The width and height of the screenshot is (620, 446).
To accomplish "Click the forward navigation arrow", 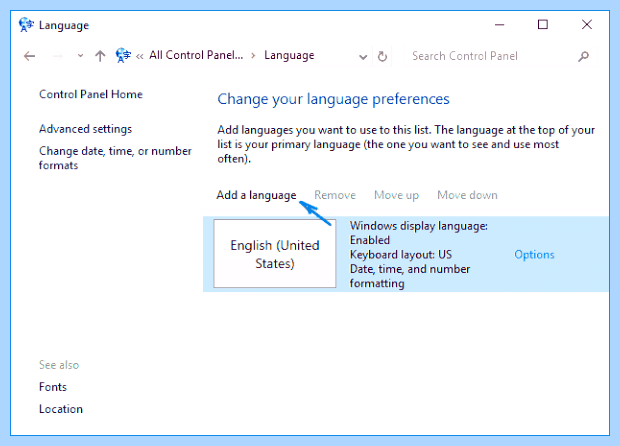I will tap(58, 56).
